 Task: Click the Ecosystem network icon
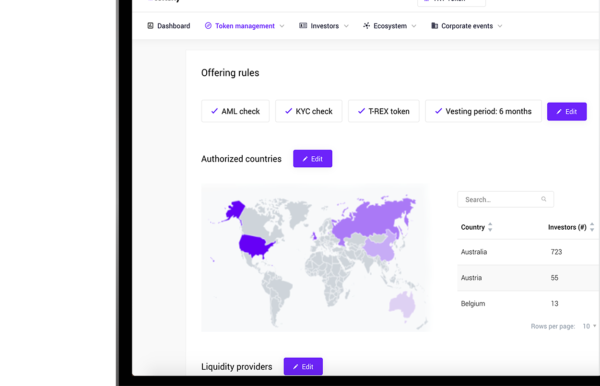[366, 26]
